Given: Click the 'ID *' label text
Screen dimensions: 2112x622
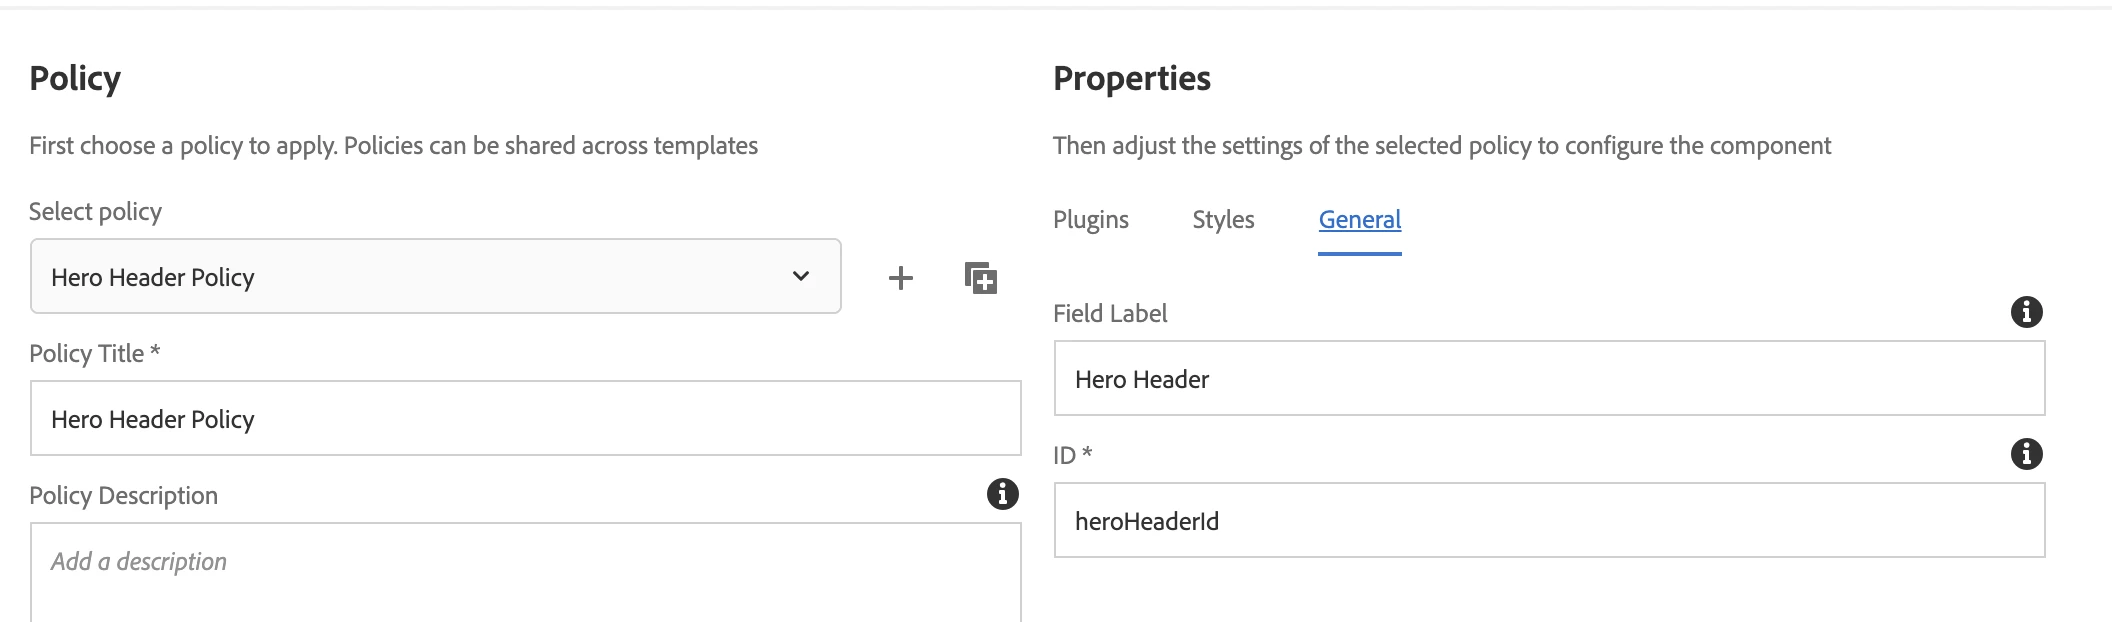Looking at the screenshot, I should tap(1072, 456).
